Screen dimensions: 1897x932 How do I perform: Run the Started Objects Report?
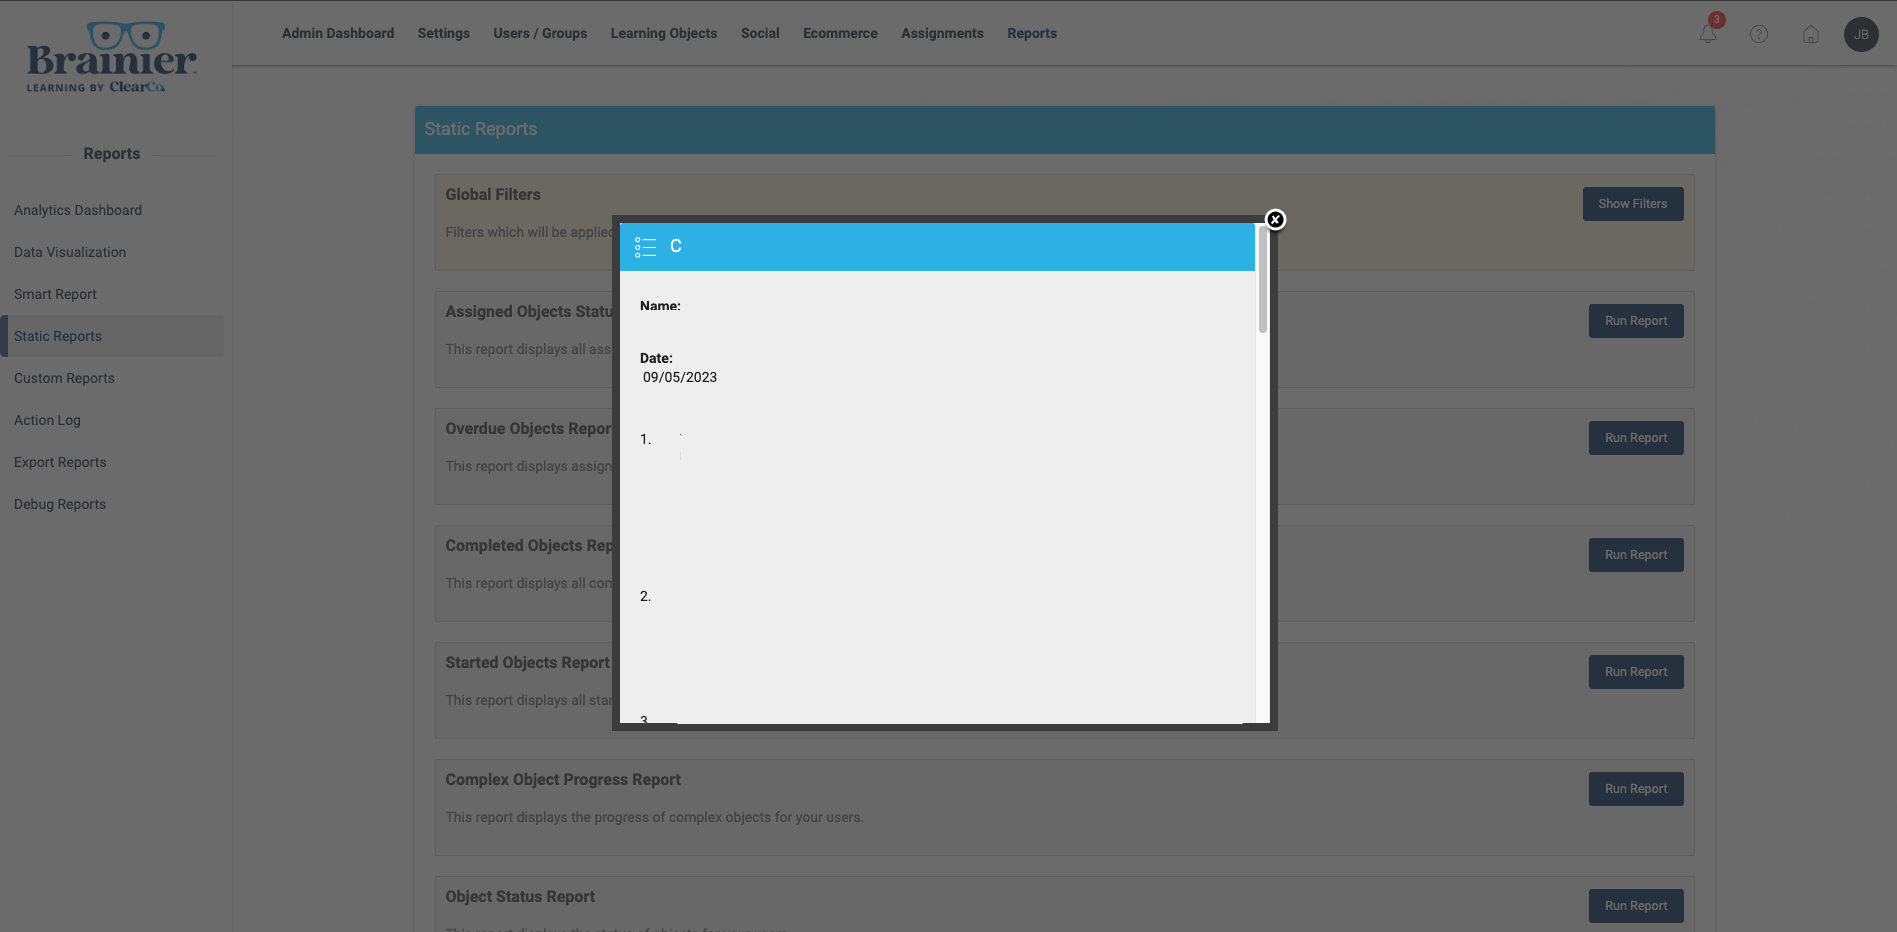pyautogui.click(x=1636, y=672)
